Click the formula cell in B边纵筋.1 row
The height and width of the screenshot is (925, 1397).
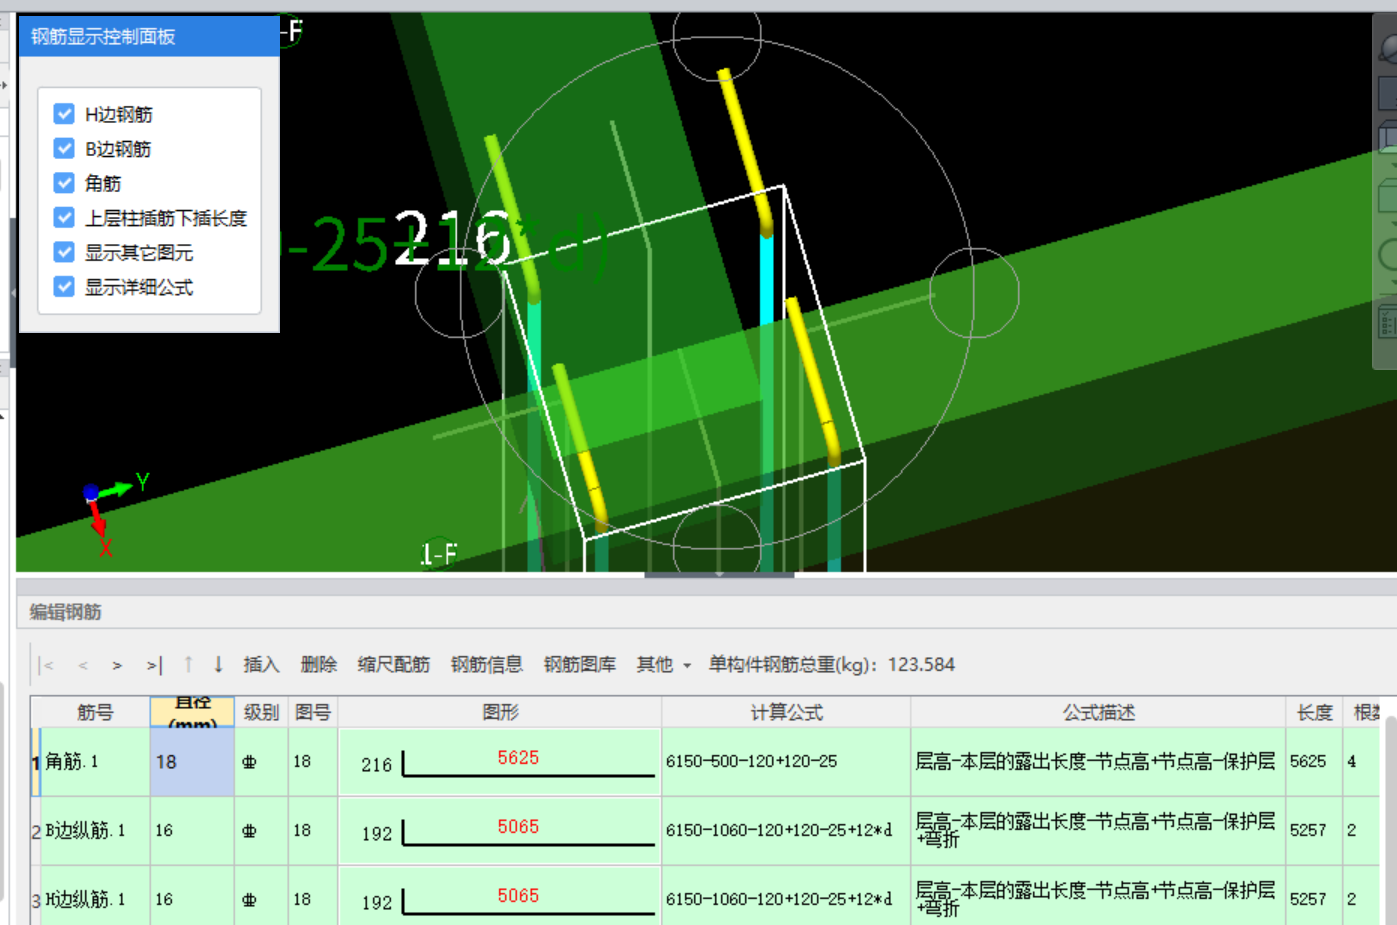786,831
